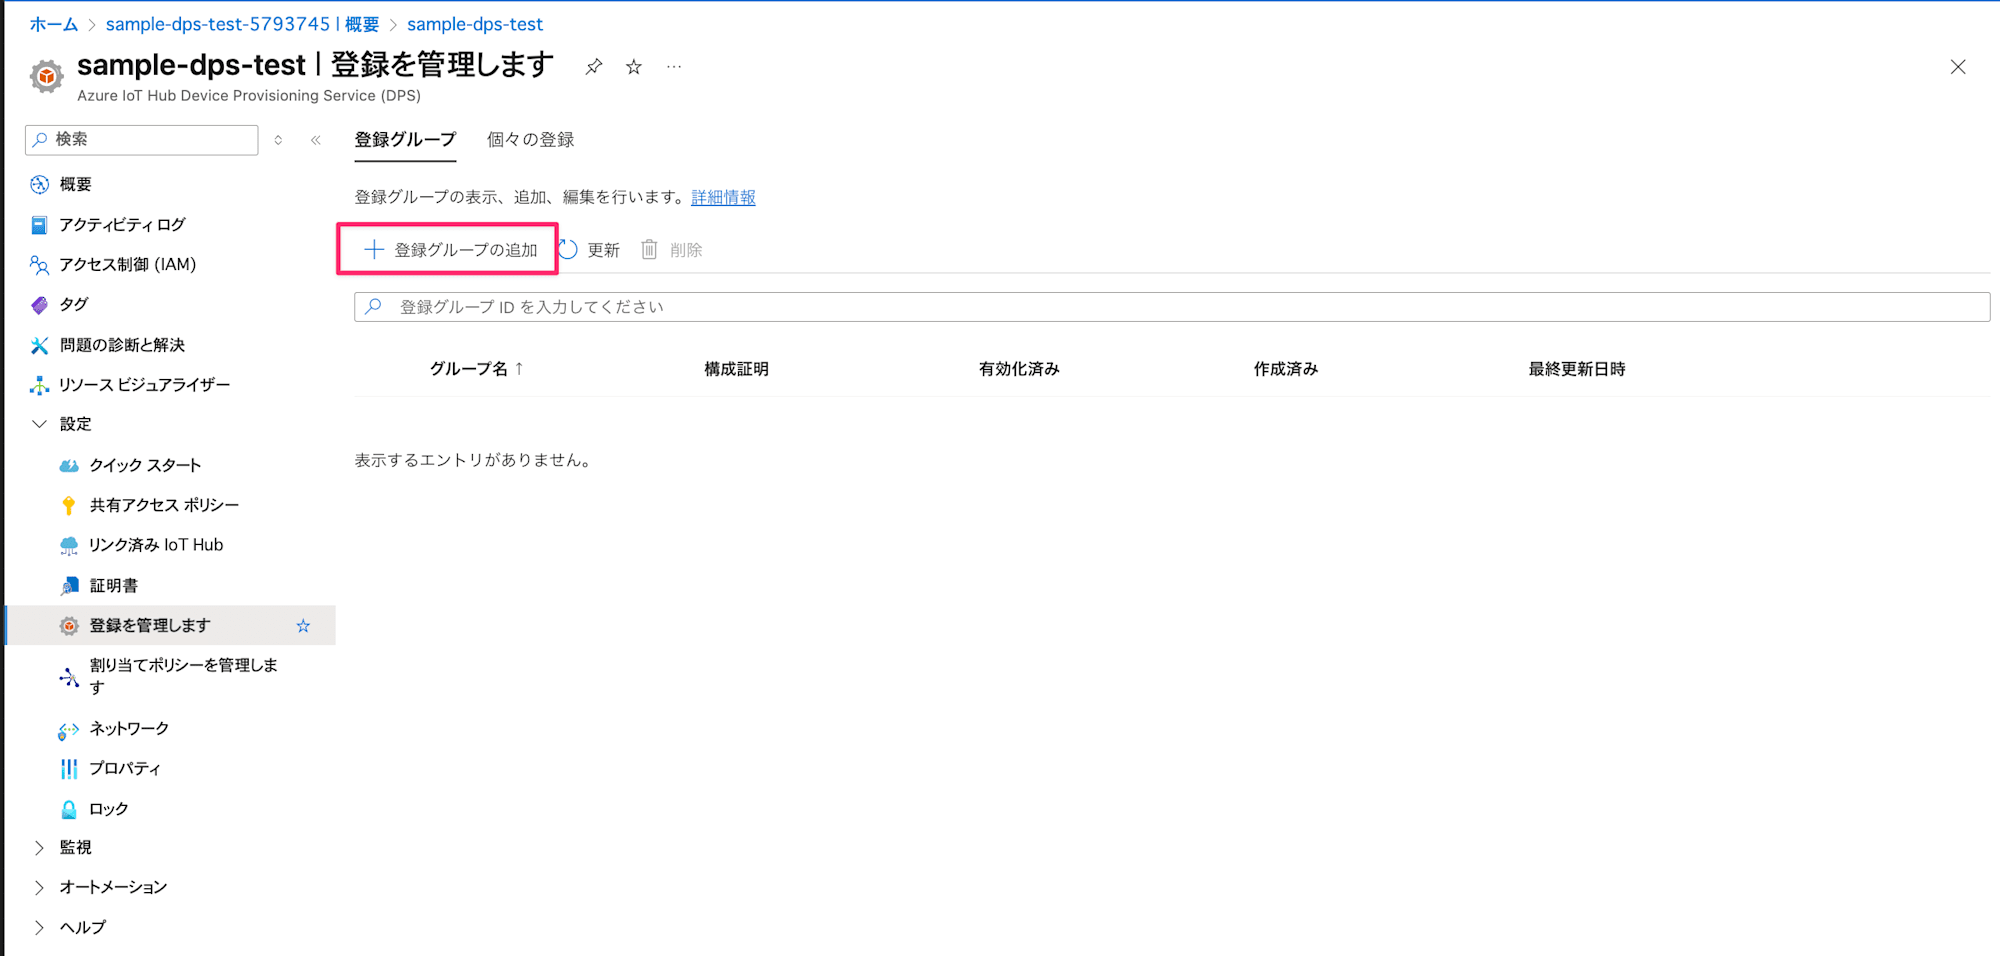Favorite 登録を管理します with the star icon
Screen dimensions: 2000x956
point(303,626)
